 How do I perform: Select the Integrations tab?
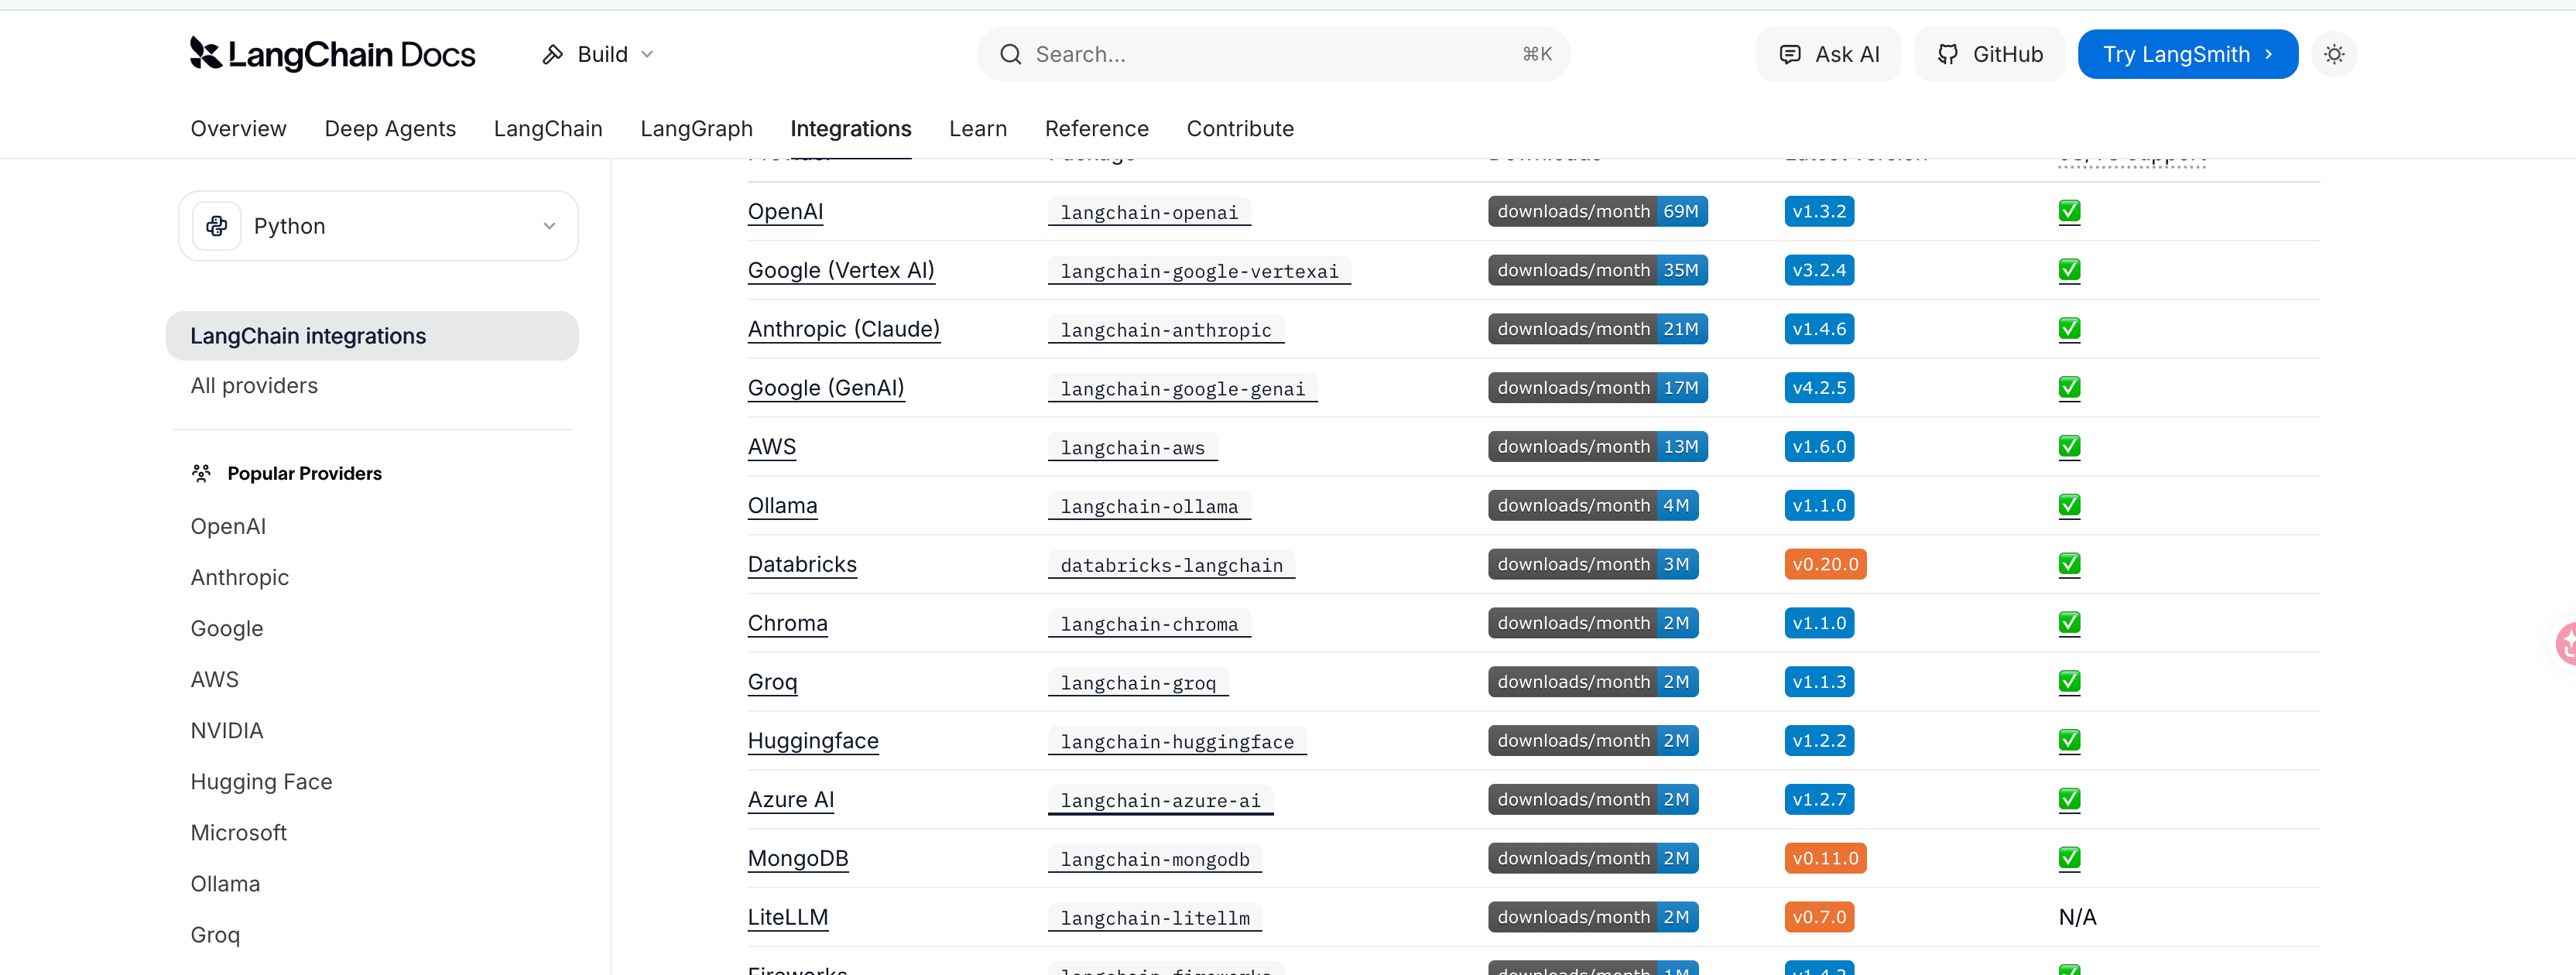tap(850, 128)
